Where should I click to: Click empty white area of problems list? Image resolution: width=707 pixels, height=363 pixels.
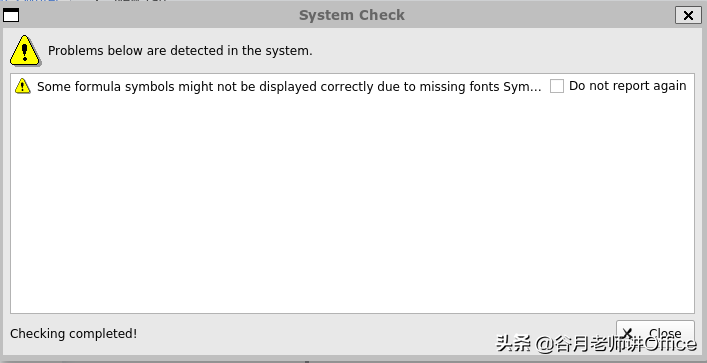coord(352,203)
